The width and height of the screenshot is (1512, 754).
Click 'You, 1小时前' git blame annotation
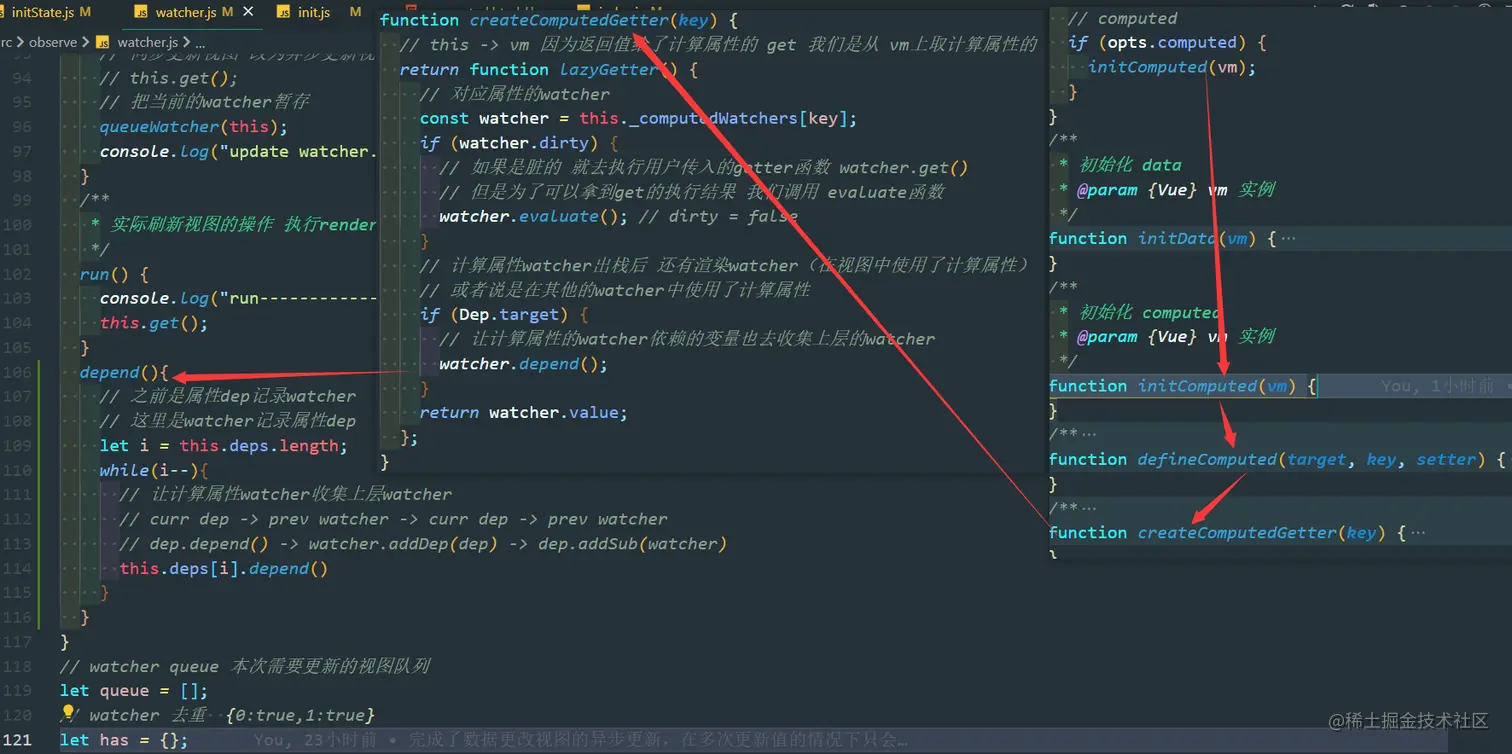(1438, 386)
